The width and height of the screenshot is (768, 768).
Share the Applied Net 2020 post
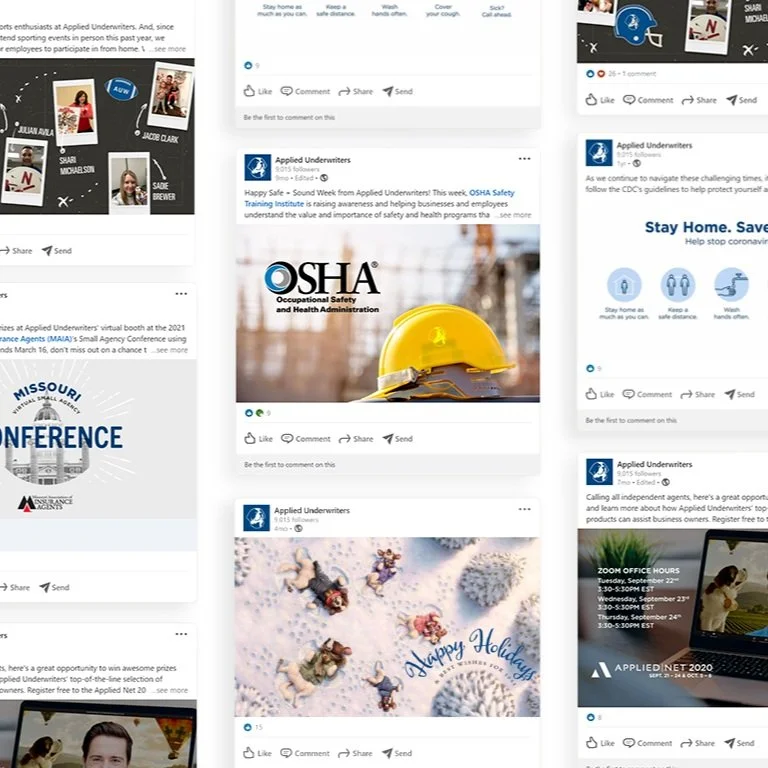tap(697, 743)
